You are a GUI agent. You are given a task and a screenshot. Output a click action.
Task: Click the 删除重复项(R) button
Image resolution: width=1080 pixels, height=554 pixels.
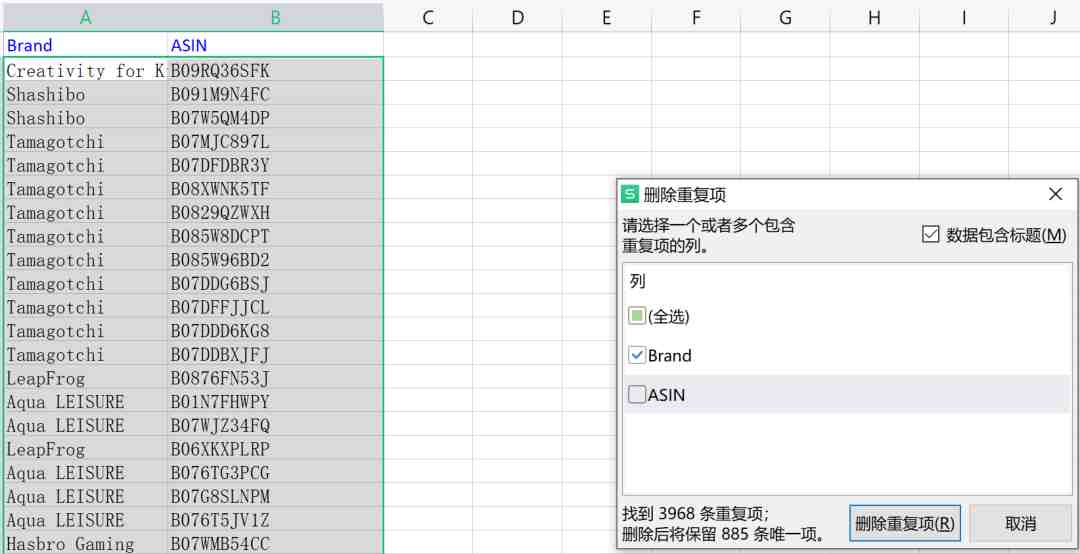point(905,524)
